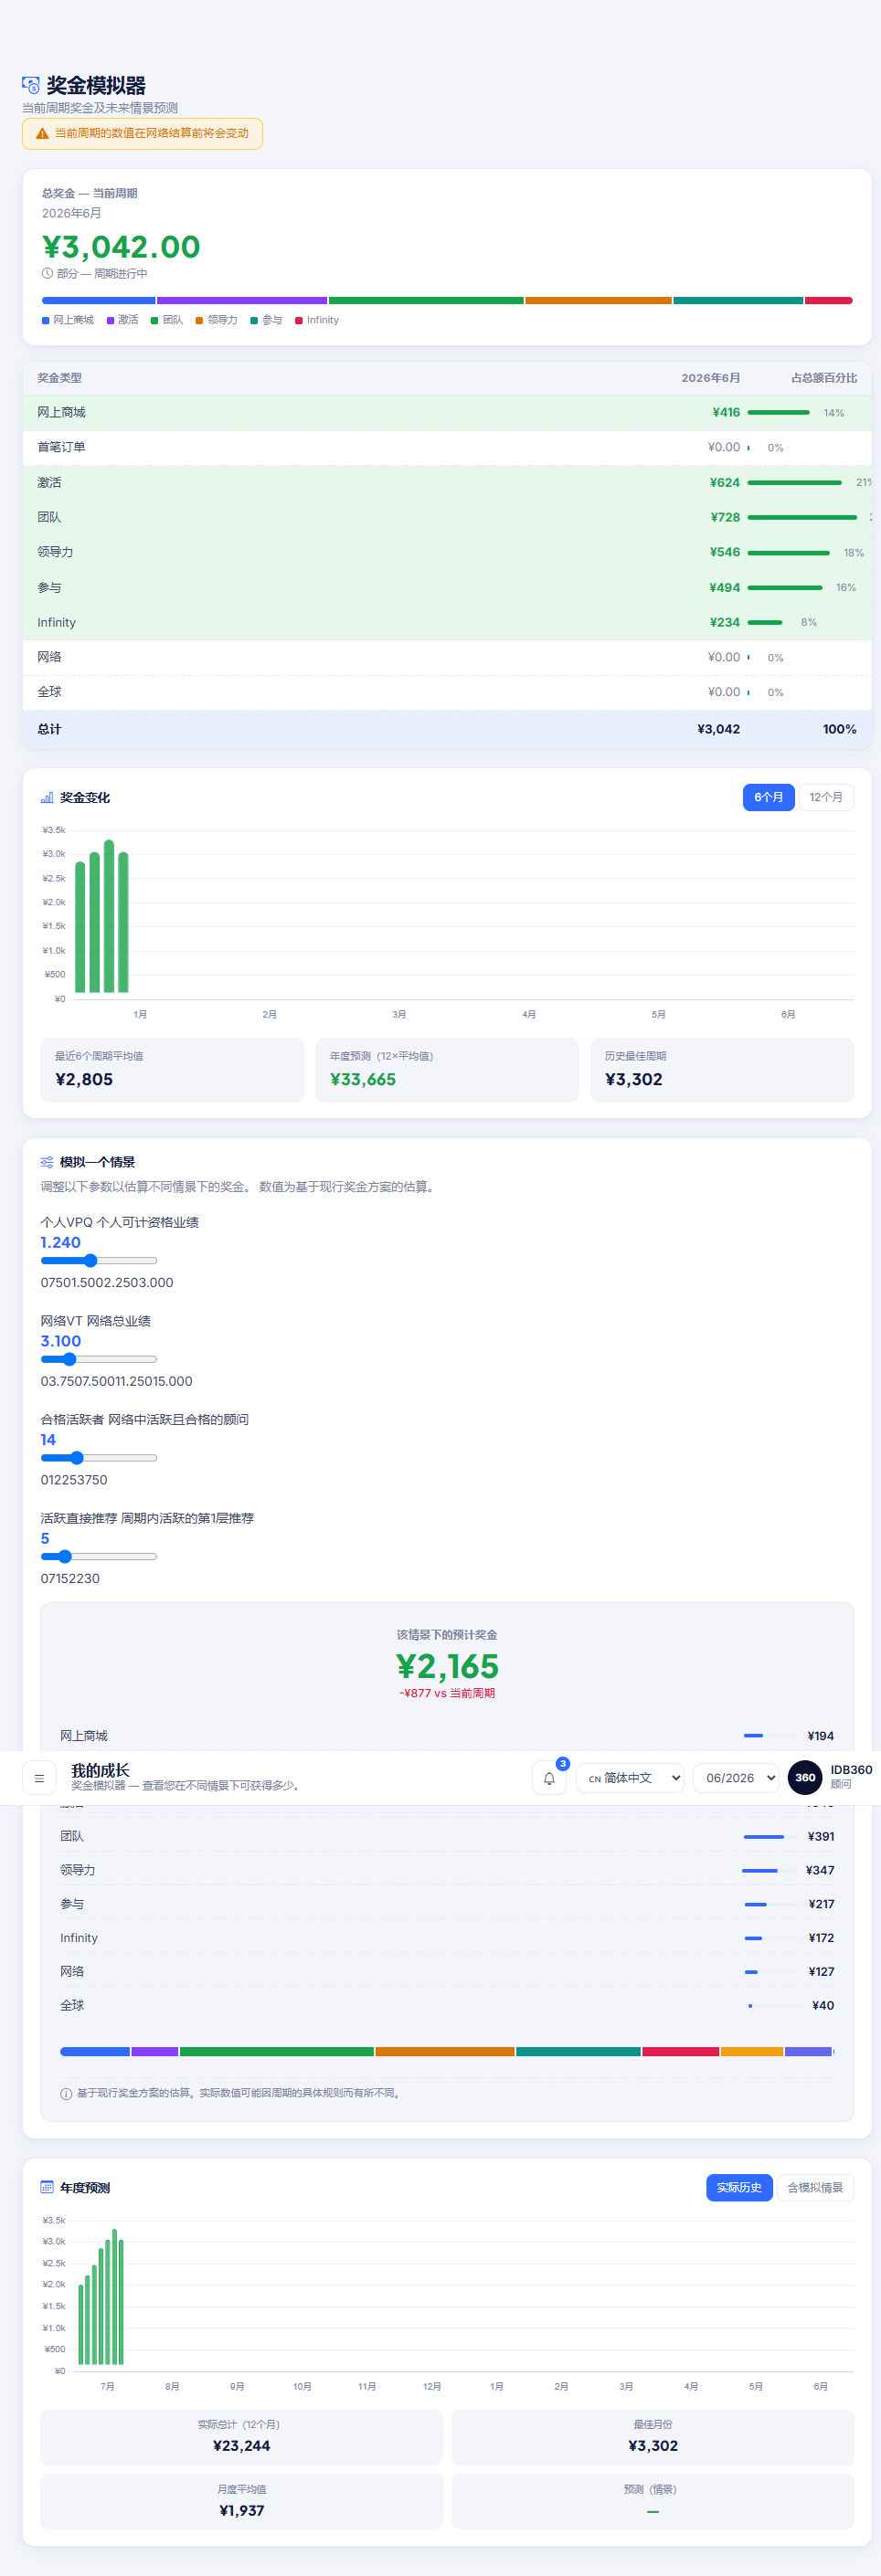Click the green 团队 legend swatch
This screenshot has width=881, height=2576.
pos(154,321)
